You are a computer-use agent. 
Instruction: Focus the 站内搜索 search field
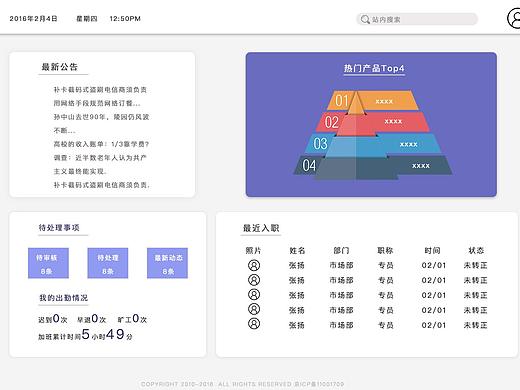point(417,19)
